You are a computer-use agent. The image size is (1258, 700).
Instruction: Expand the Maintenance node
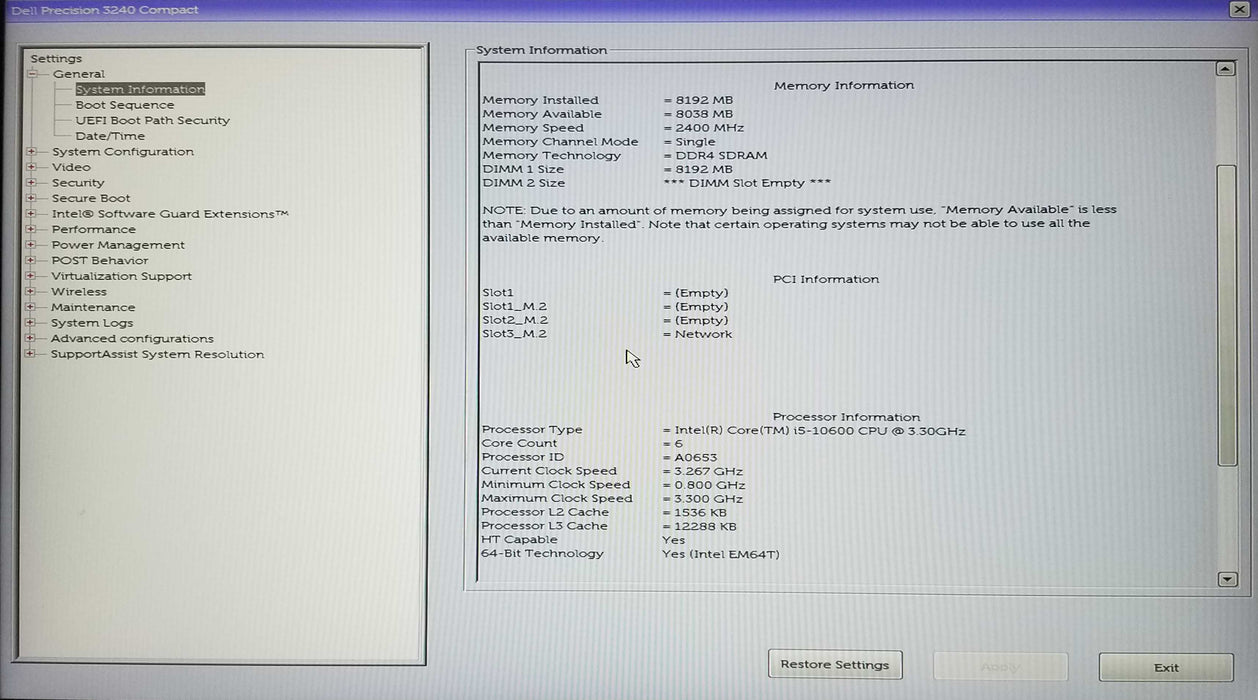[32, 307]
